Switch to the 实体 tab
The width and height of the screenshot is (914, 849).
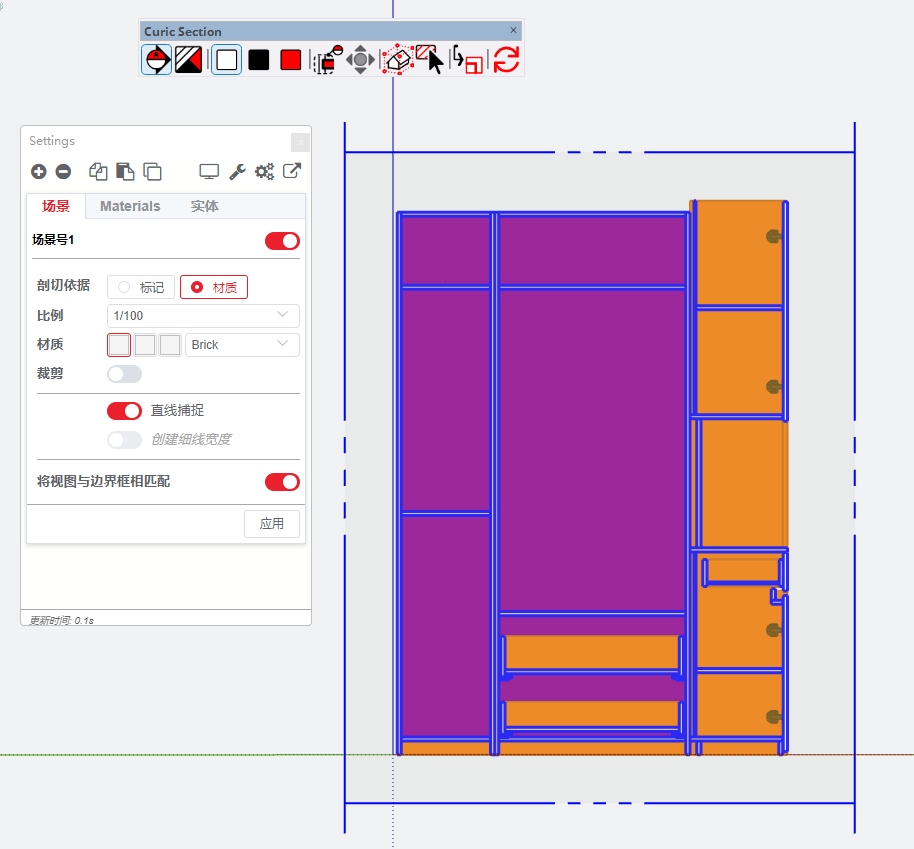point(205,206)
